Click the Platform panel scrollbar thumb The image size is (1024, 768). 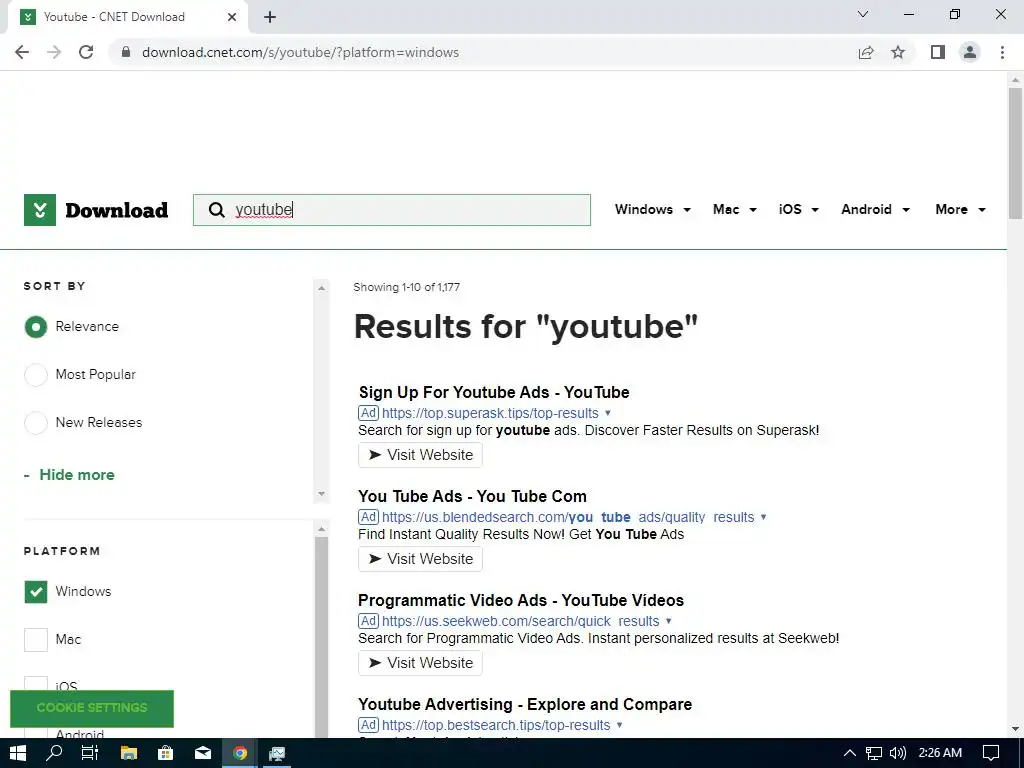[x=321, y=637]
